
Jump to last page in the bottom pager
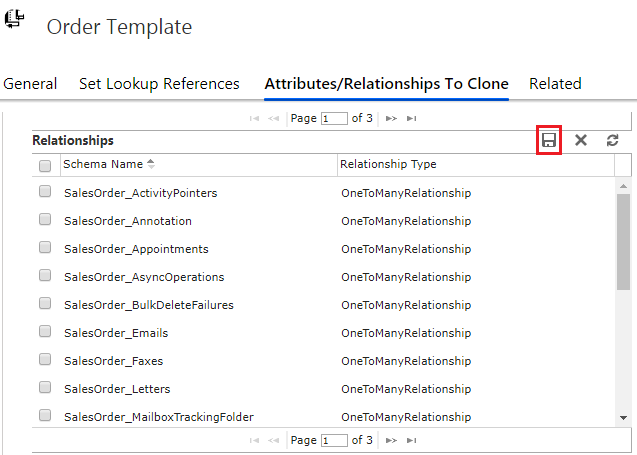pos(412,440)
